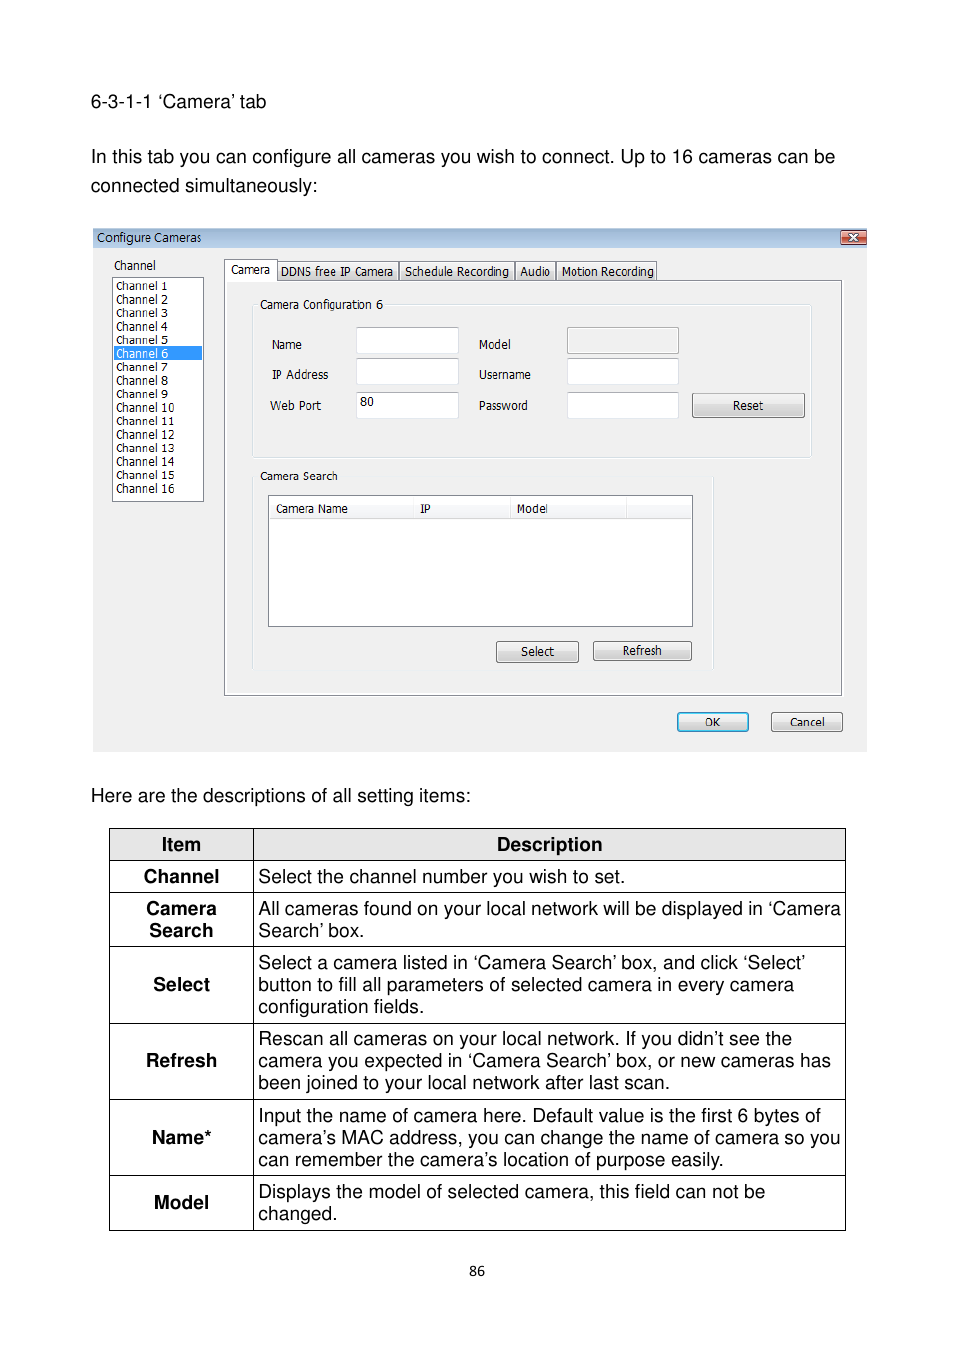Select Channel 4 in the list
The width and height of the screenshot is (954, 1351).
click(x=158, y=326)
